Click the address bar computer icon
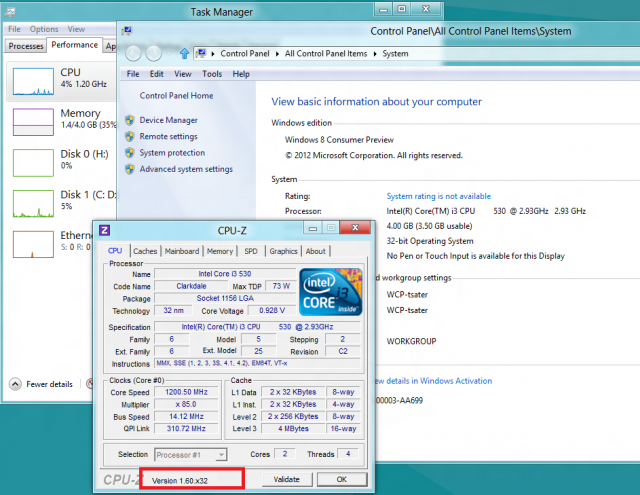This screenshot has width=640, height=495. 201,53
